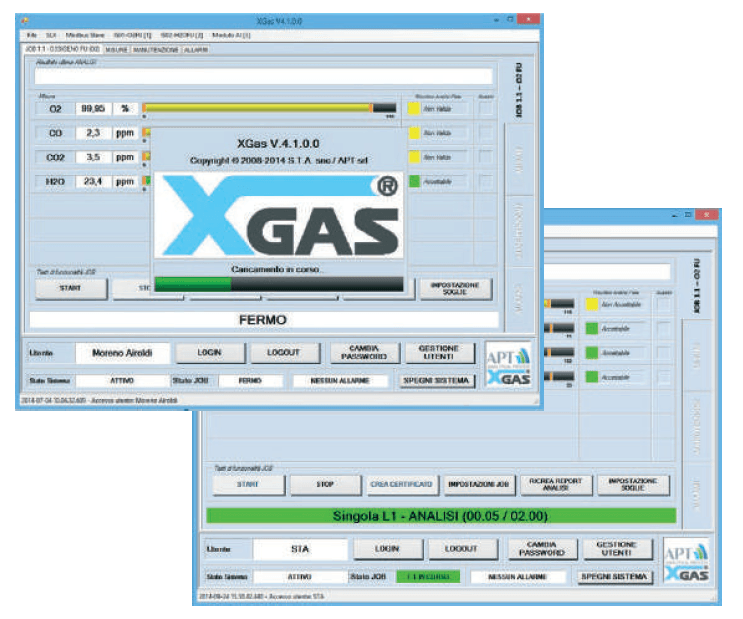Click the 'Moreno Airoldi' user field
Viewport: 743px width, 619px height.
click(122, 353)
